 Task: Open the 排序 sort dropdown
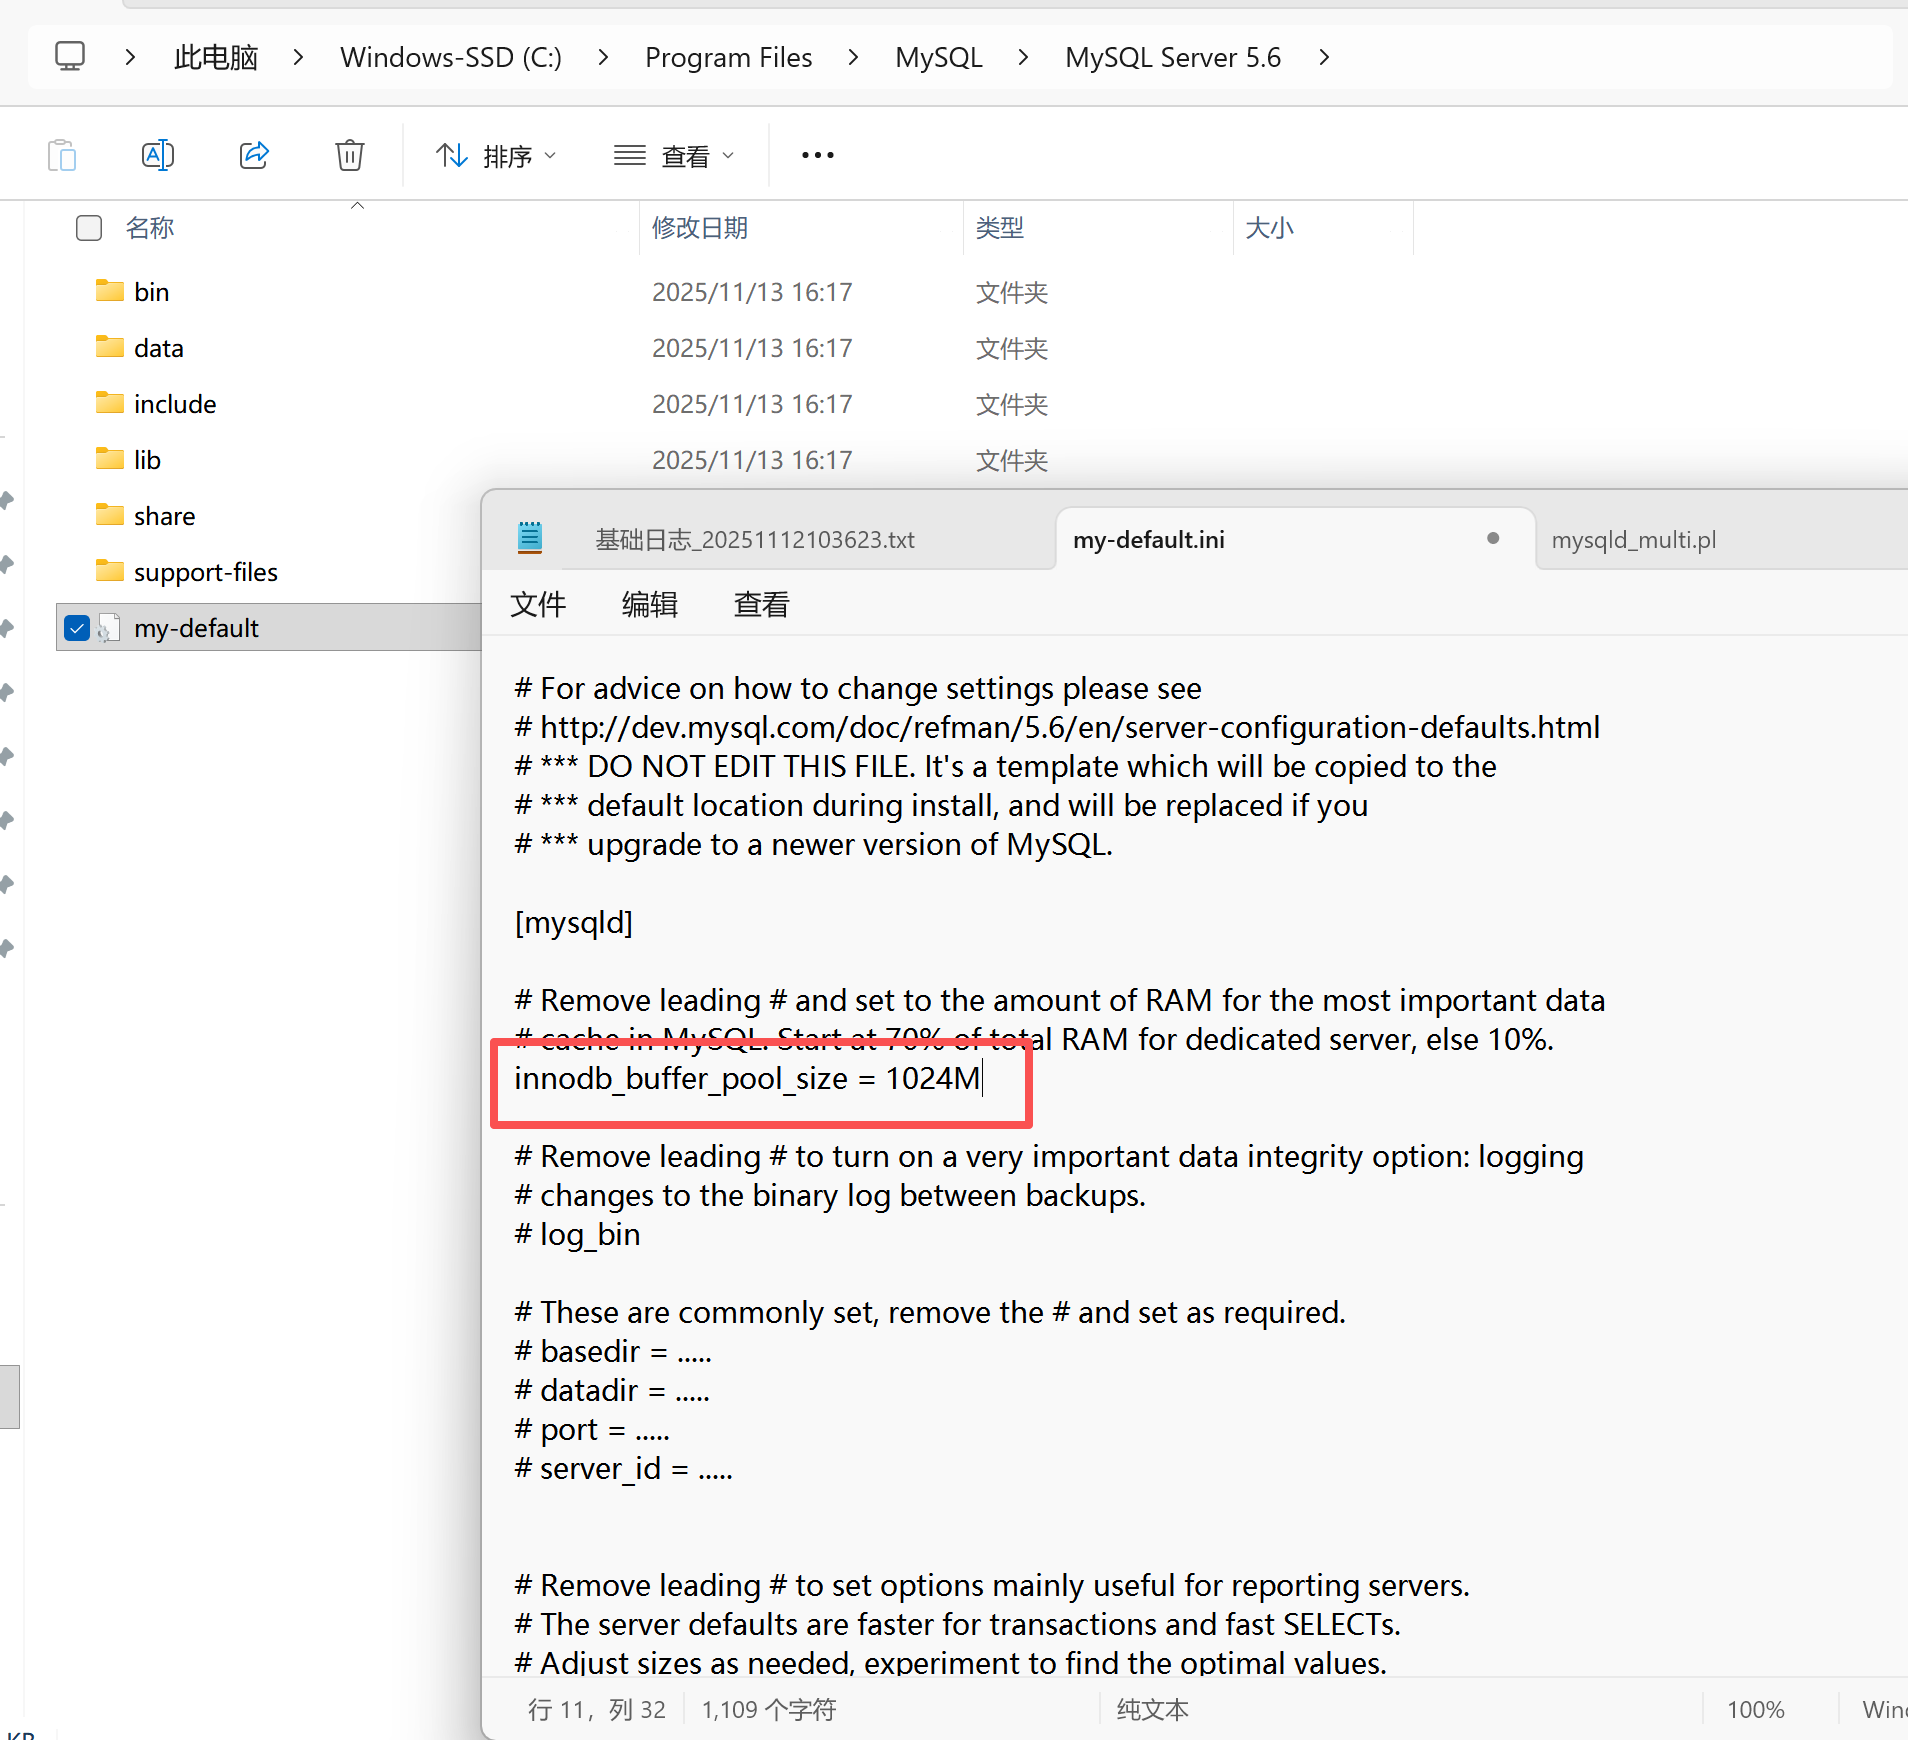(x=496, y=156)
